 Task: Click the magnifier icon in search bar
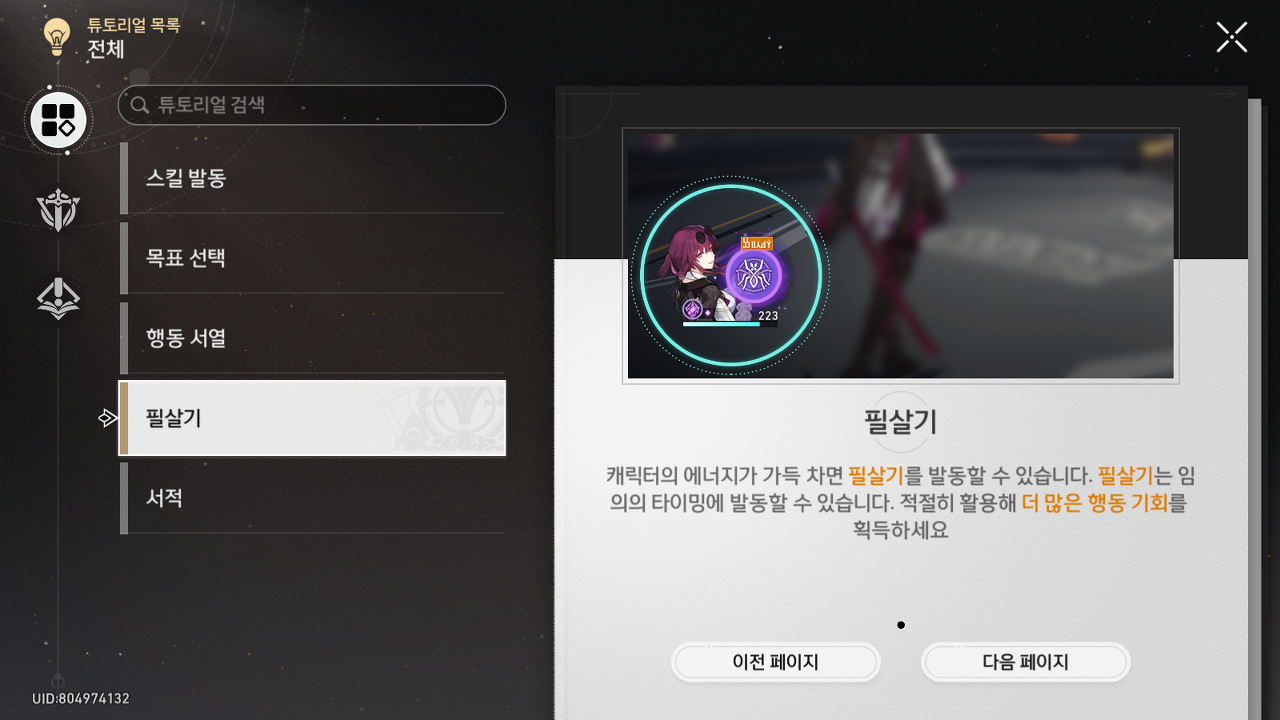140,105
